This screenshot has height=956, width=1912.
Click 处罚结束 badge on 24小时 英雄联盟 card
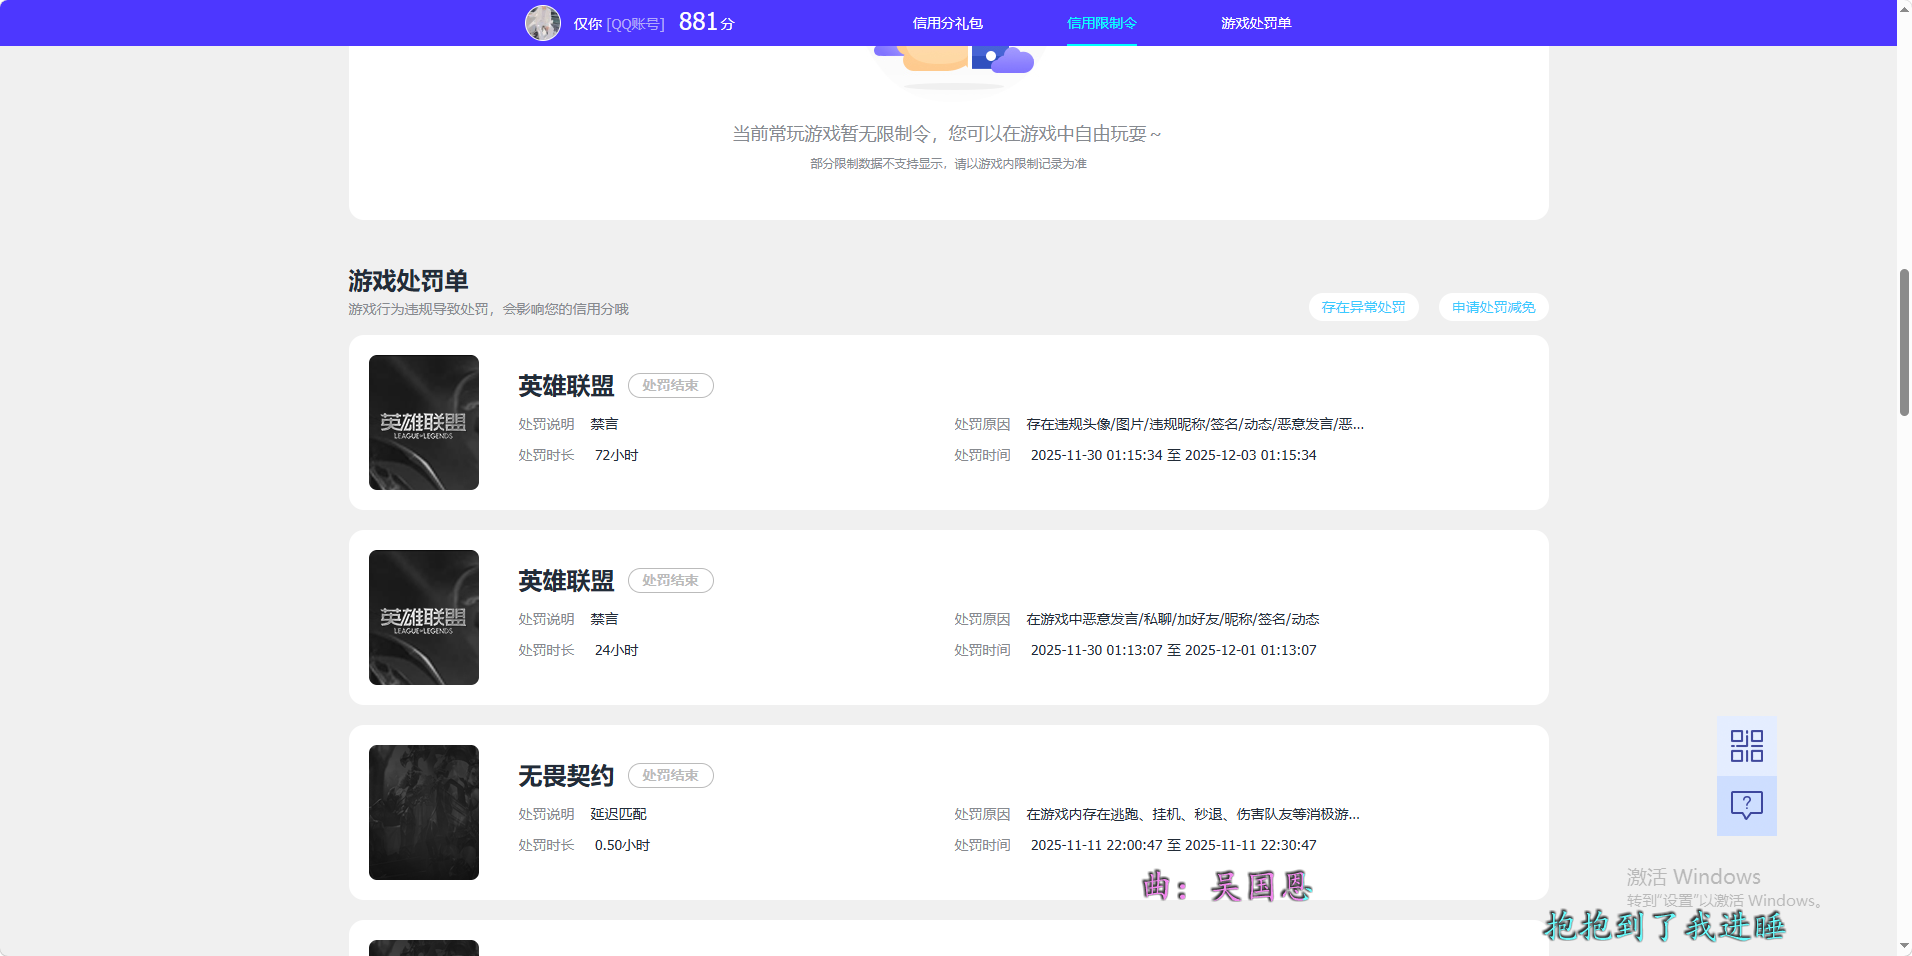coord(670,580)
